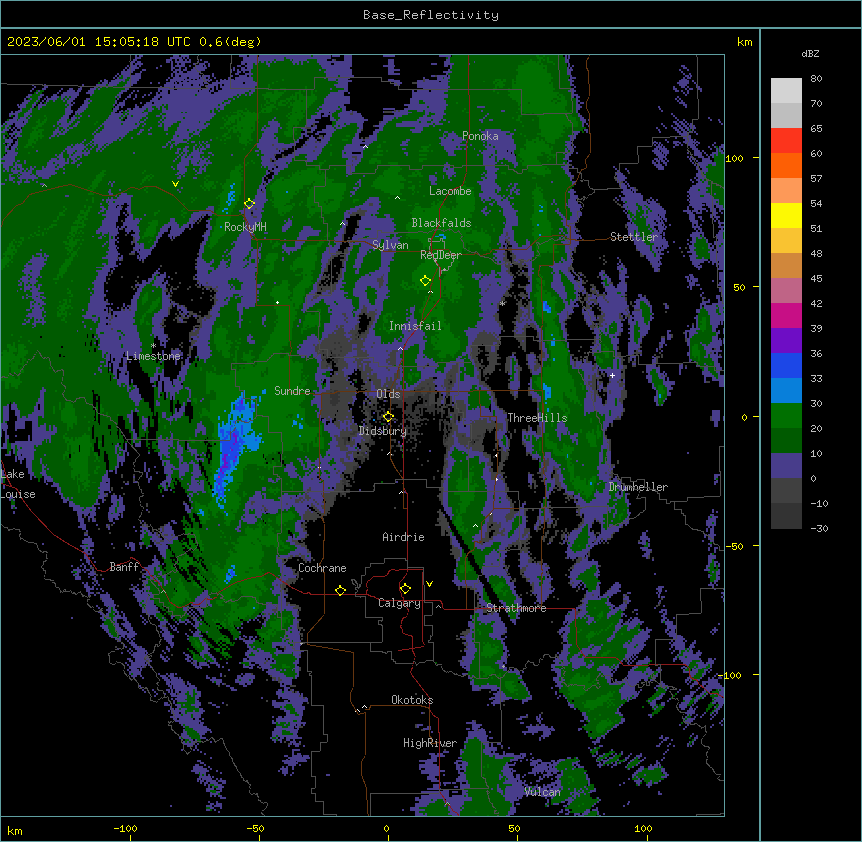
Task: Click the 80 value on dBZ scale
Action: (x=816, y=79)
